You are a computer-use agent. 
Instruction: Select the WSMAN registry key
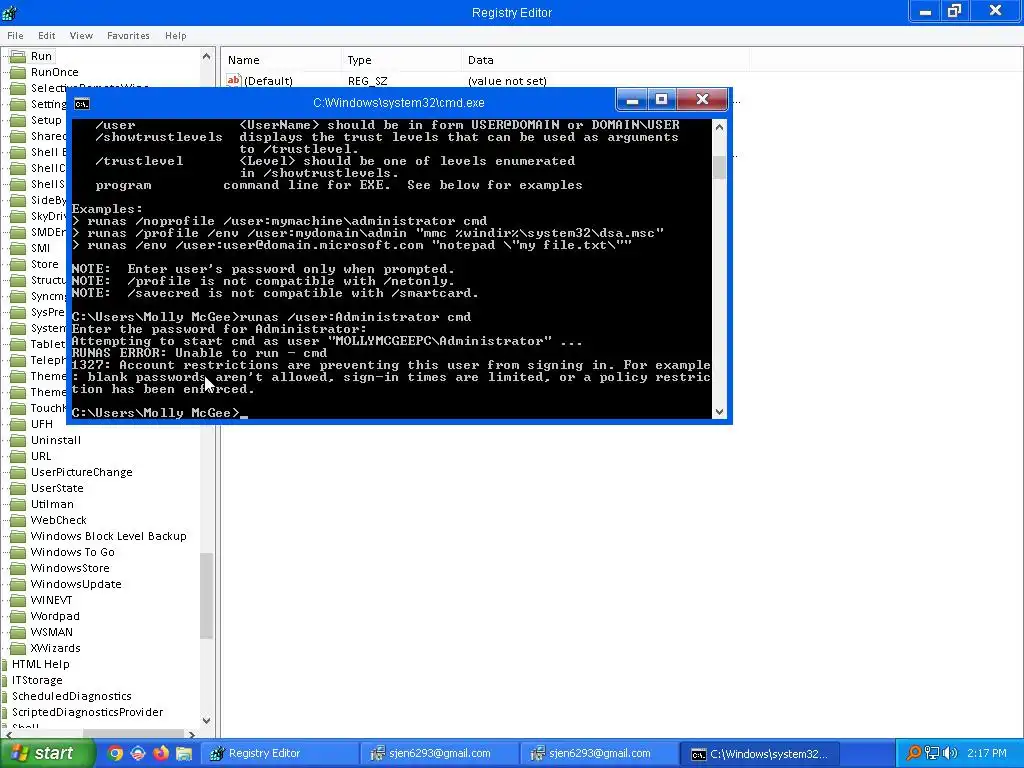(x=51, y=632)
